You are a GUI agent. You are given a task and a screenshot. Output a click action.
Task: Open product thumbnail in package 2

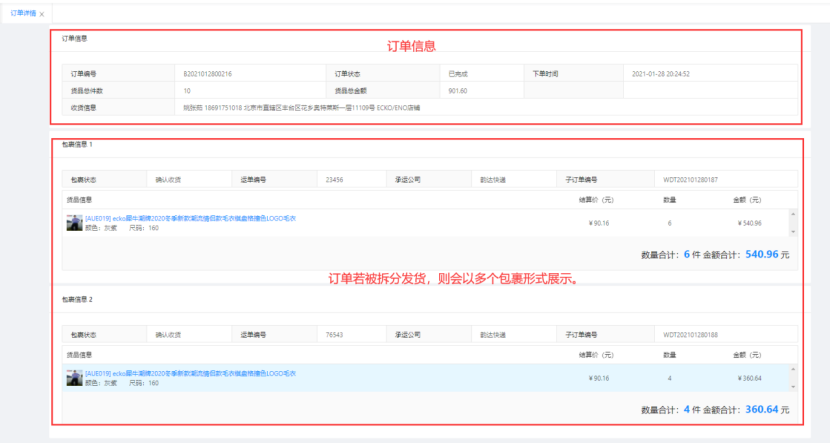point(75,377)
